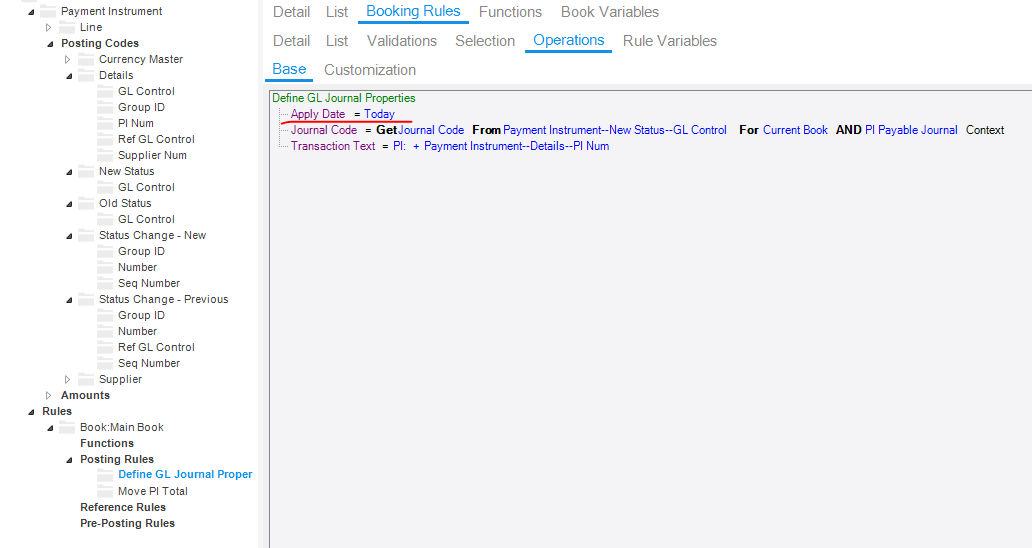Viewport: 1032px width, 548px height.
Task: Click the Details folder icon
Action: click(x=86, y=75)
